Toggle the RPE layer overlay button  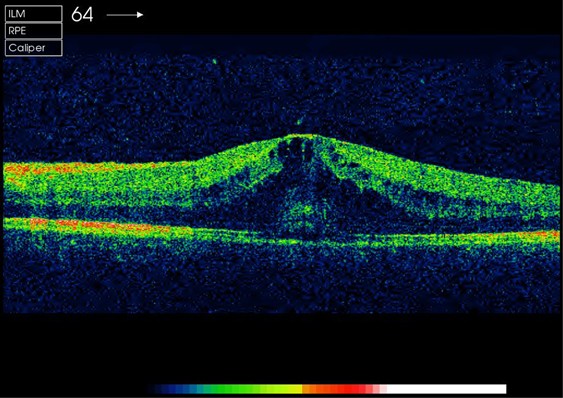[x=33, y=31]
